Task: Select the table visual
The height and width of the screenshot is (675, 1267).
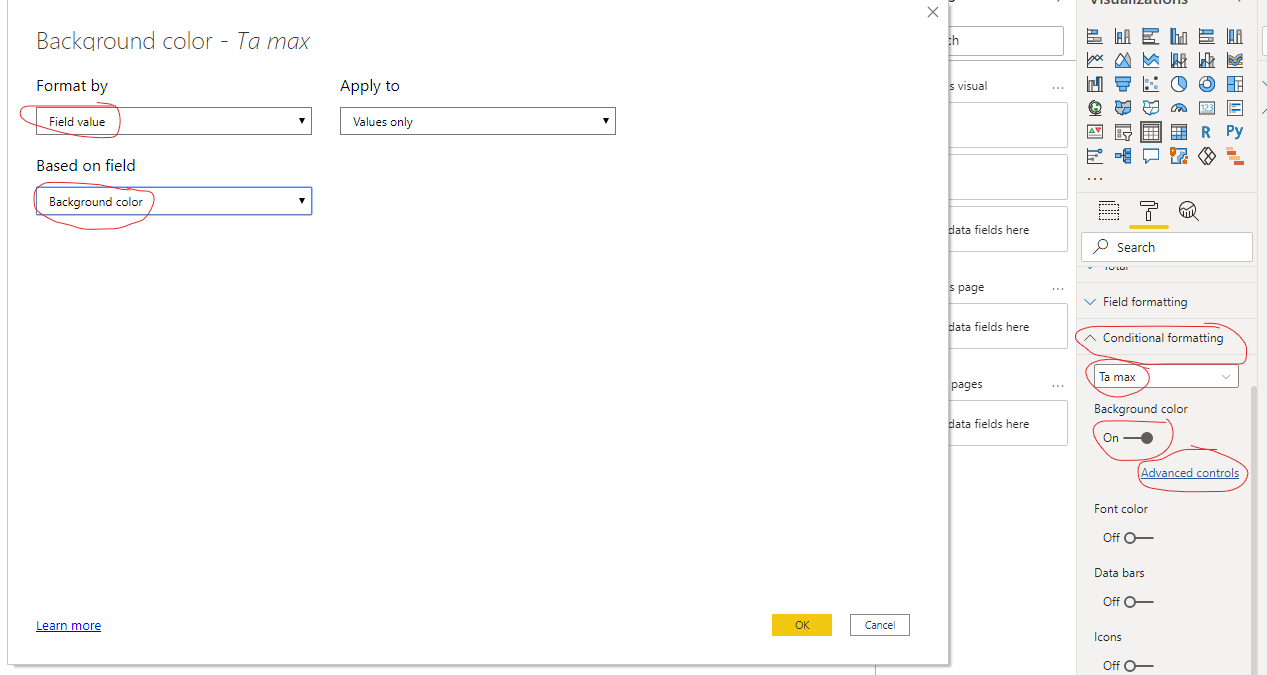Action: [x=1151, y=131]
